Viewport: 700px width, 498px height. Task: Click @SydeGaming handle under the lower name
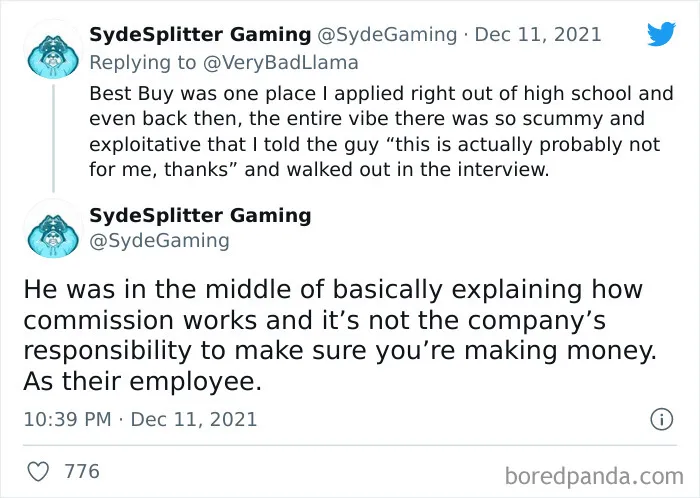159,241
